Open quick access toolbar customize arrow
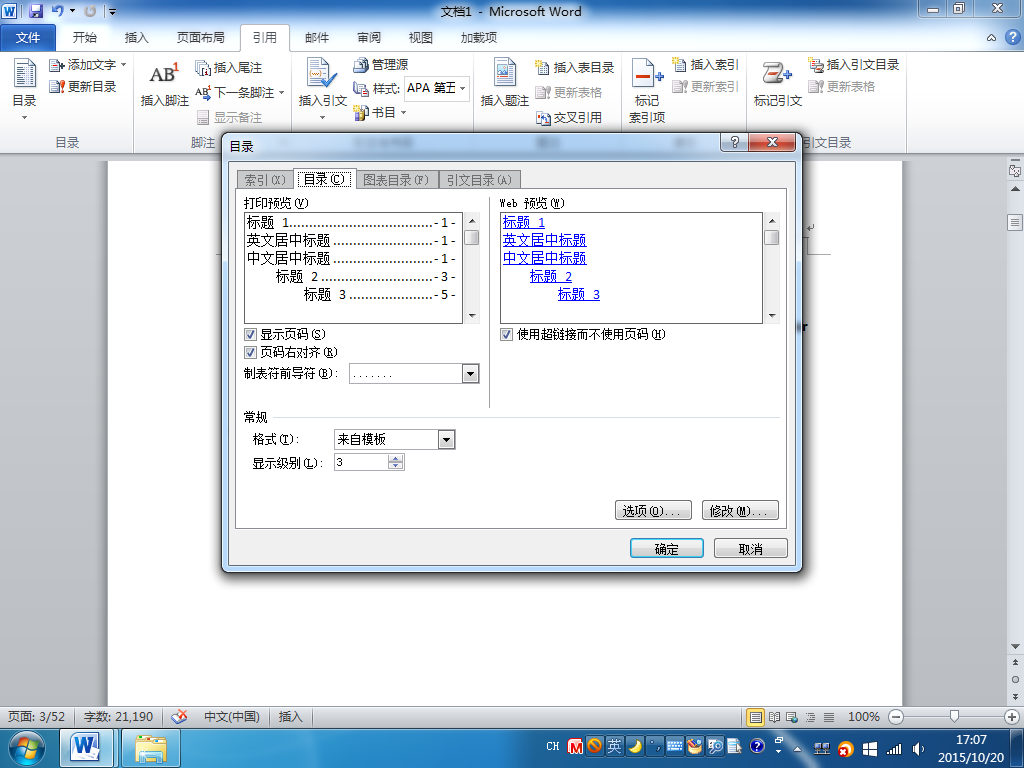Screen dimensions: 1024x768 pyautogui.click(x=112, y=11)
